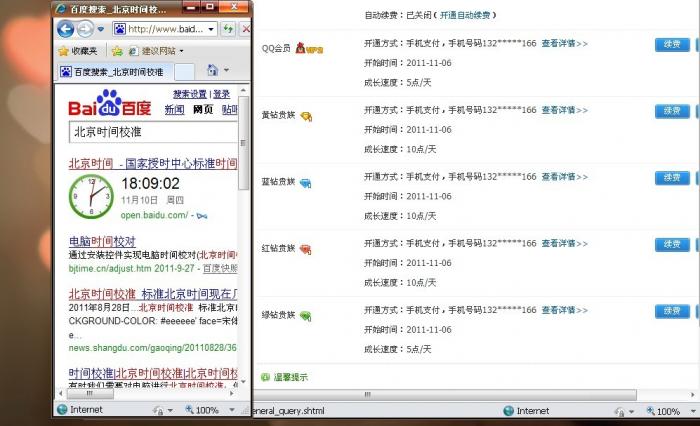Expand the Home button dropdown arrow

[x=226, y=70]
